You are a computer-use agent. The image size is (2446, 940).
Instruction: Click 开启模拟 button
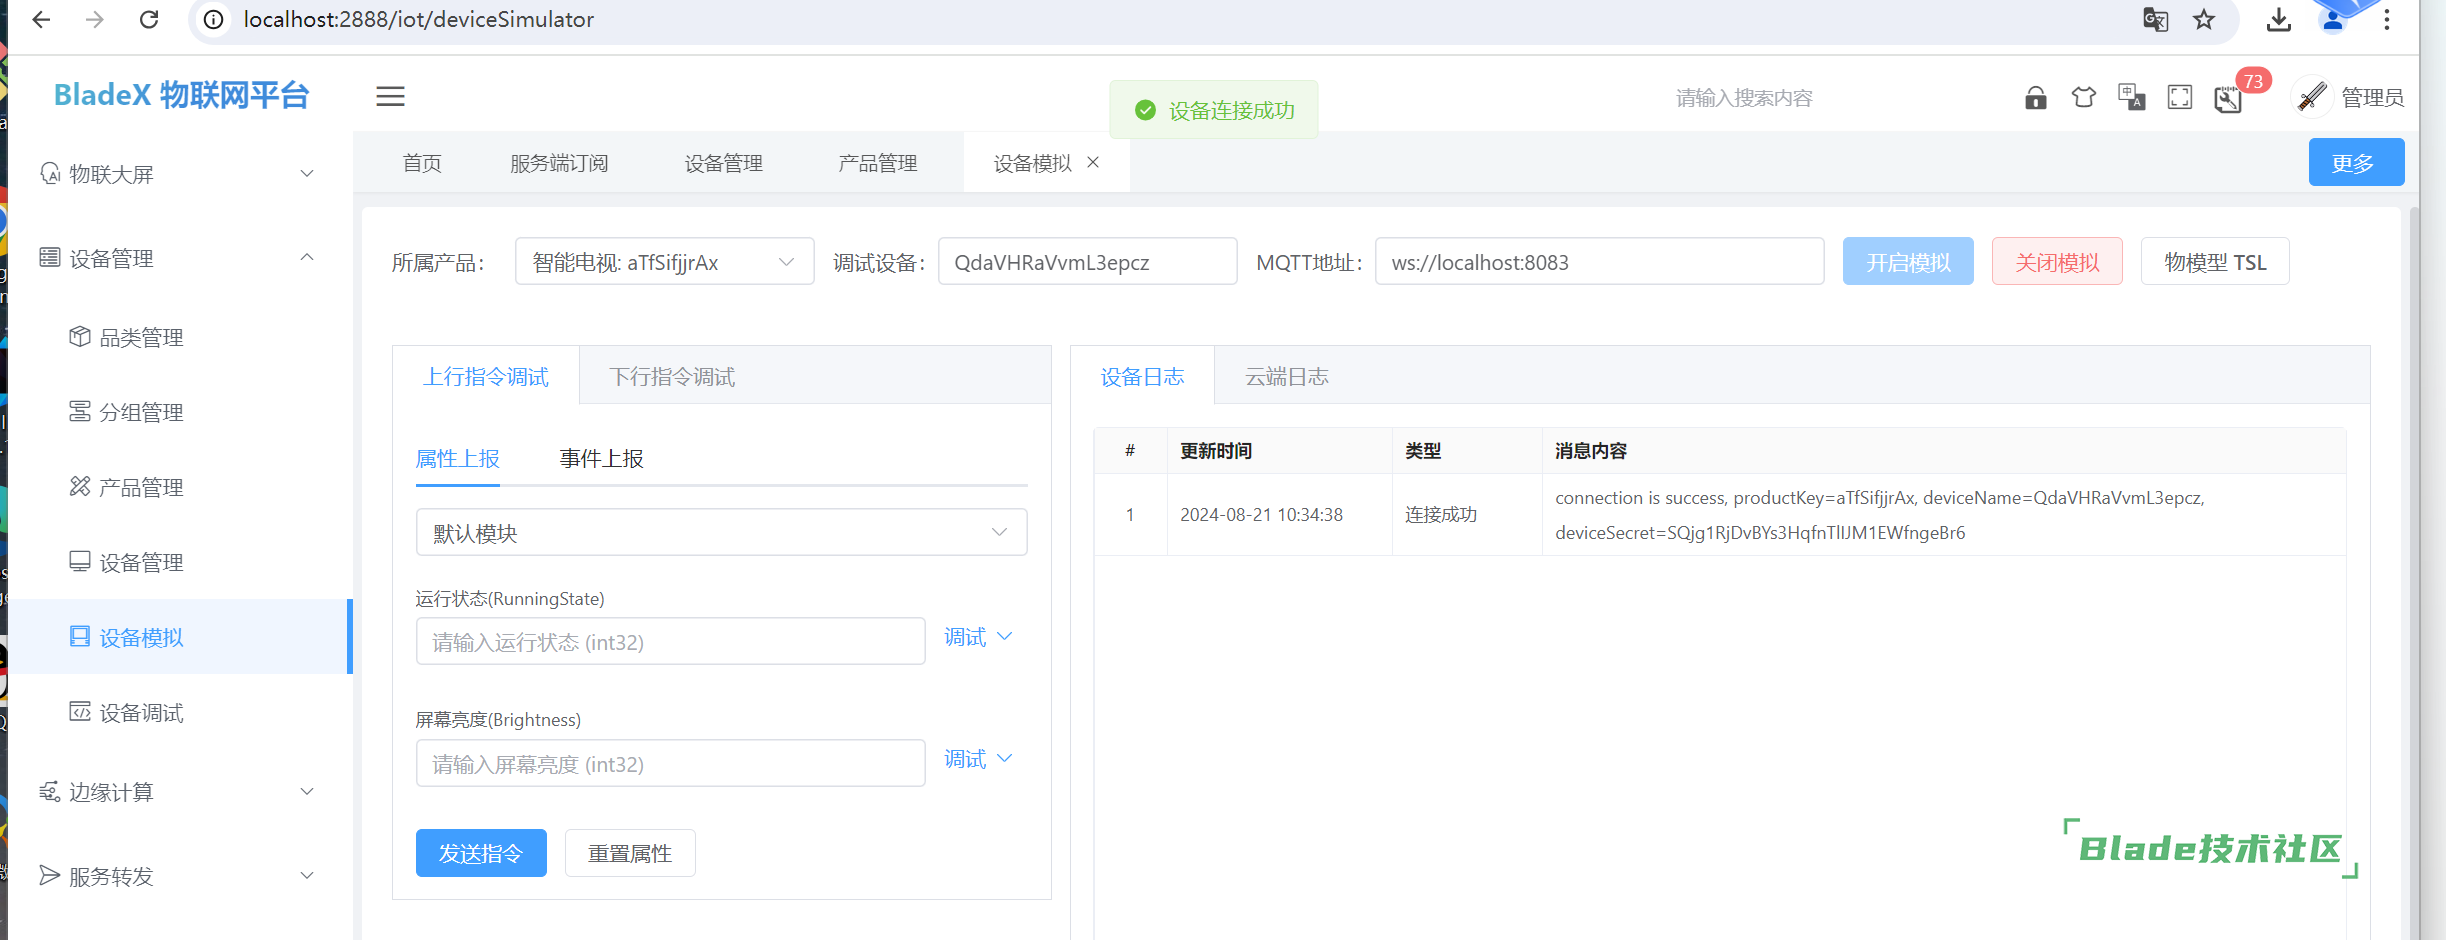point(1908,262)
